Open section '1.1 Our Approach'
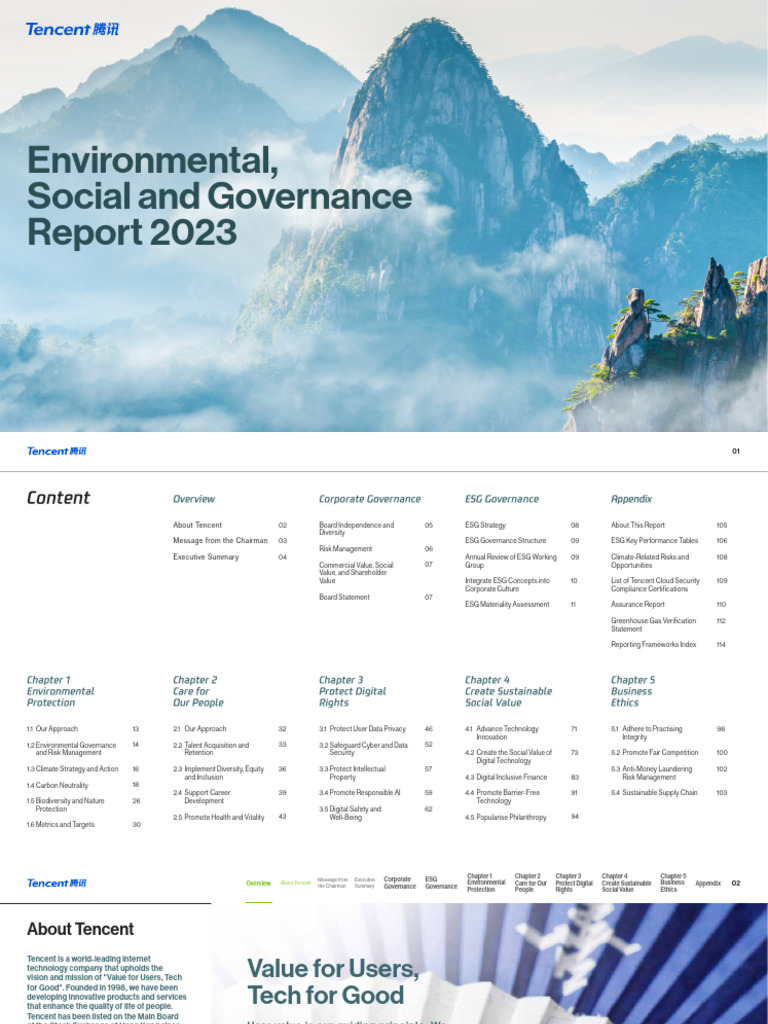 tap(52, 729)
